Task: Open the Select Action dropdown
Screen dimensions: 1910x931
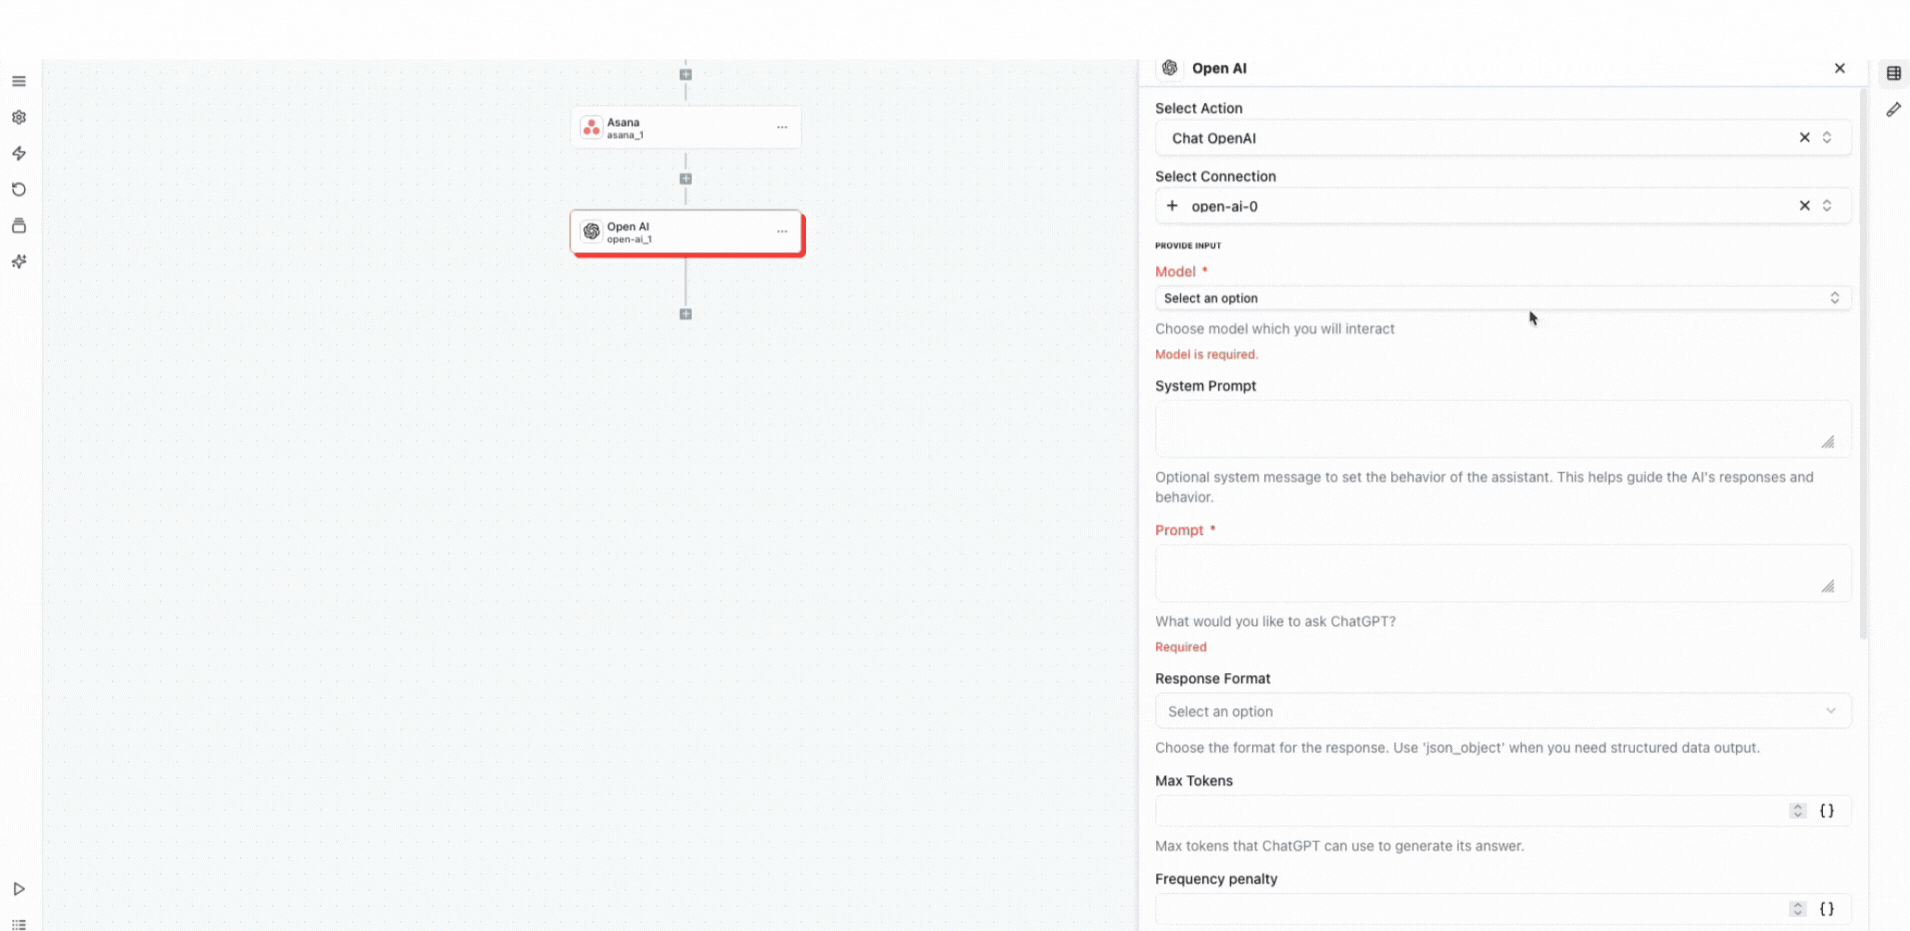Action: point(1828,137)
